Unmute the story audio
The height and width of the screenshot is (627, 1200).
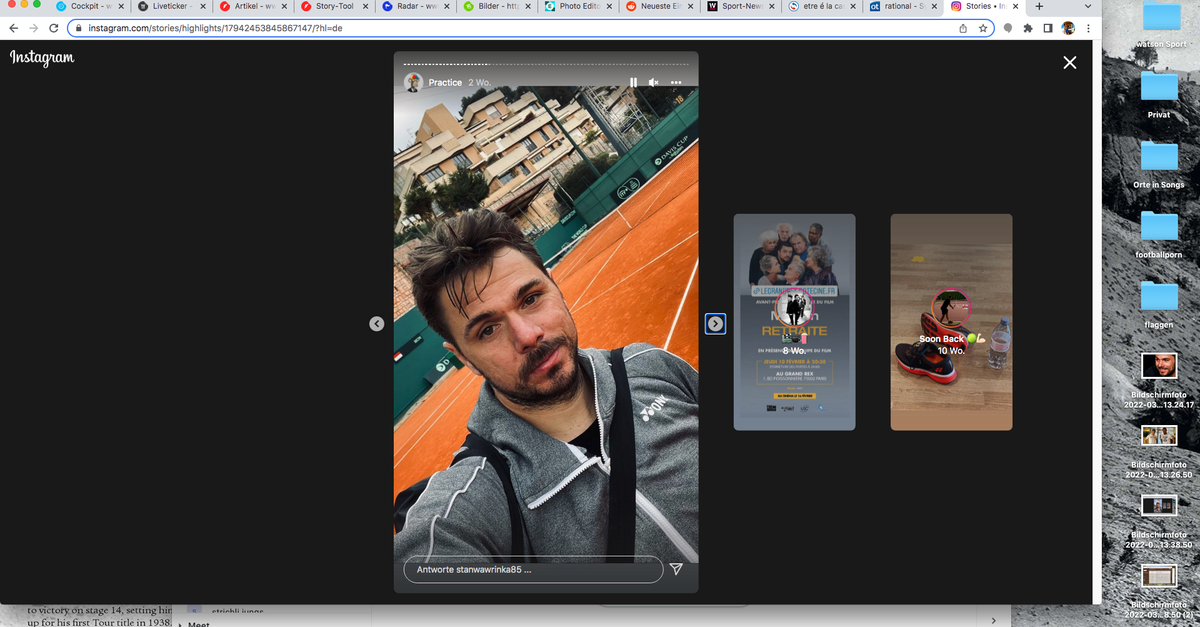(x=654, y=82)
